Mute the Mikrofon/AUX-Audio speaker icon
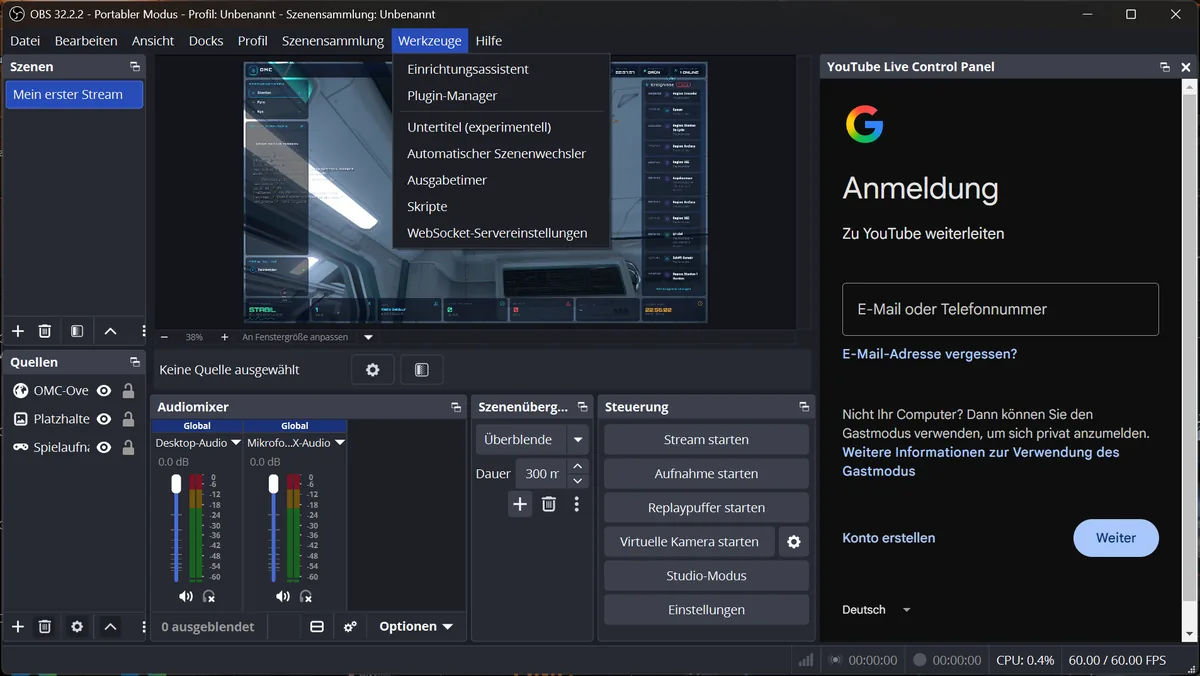Screen dimensions: 1200x676 coord(282,597)
